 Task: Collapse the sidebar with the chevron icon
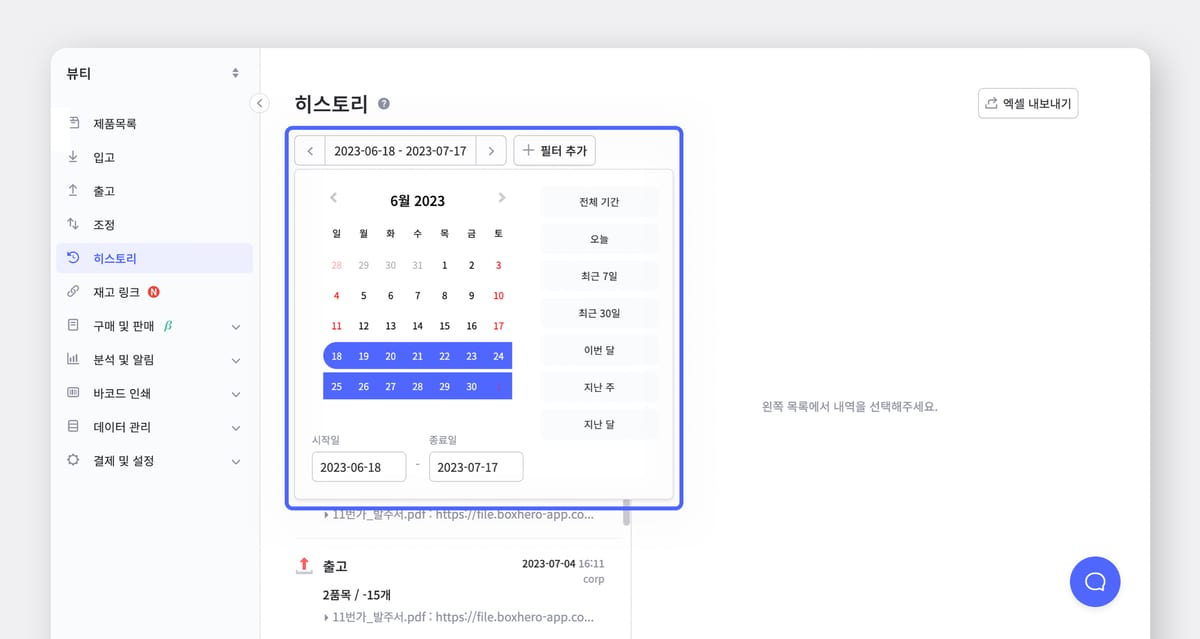[259, 102]
